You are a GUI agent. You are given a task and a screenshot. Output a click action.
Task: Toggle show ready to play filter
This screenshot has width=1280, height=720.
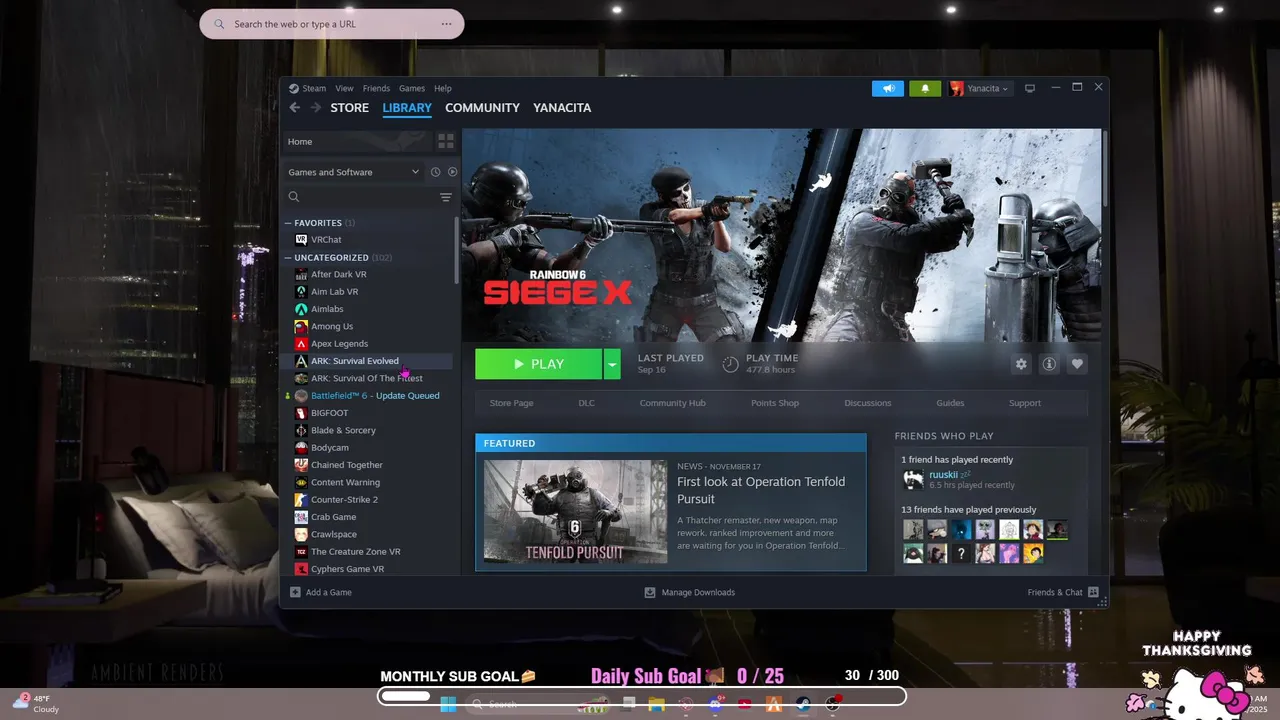452,172
